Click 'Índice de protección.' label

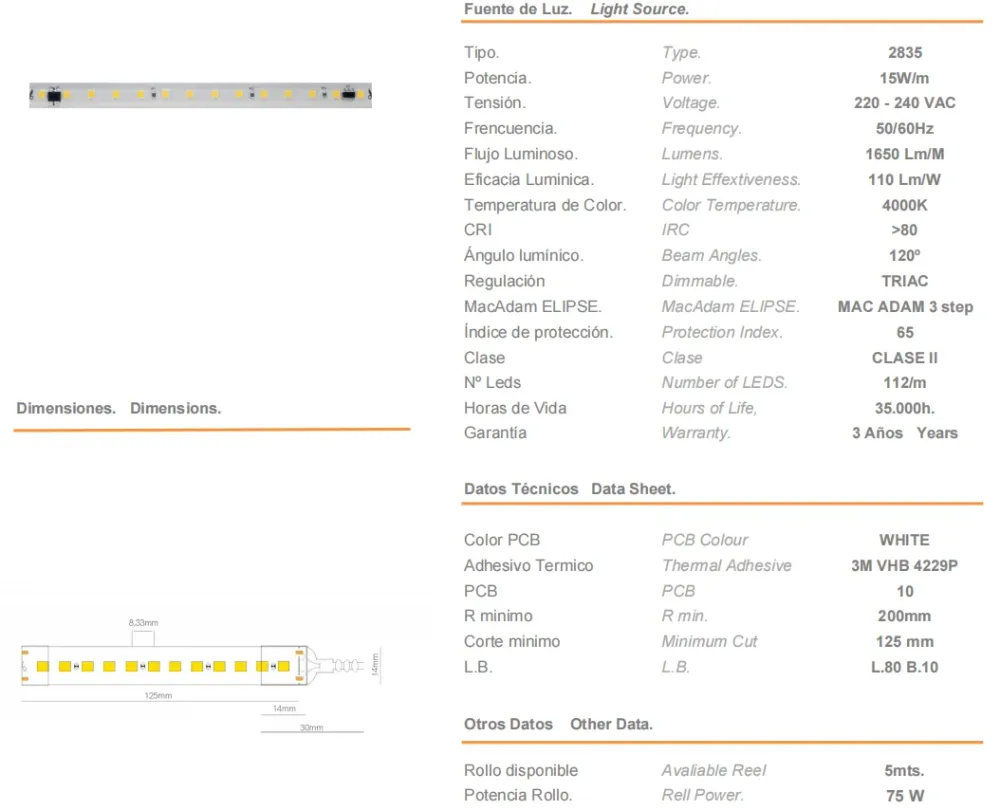(538, 332)
